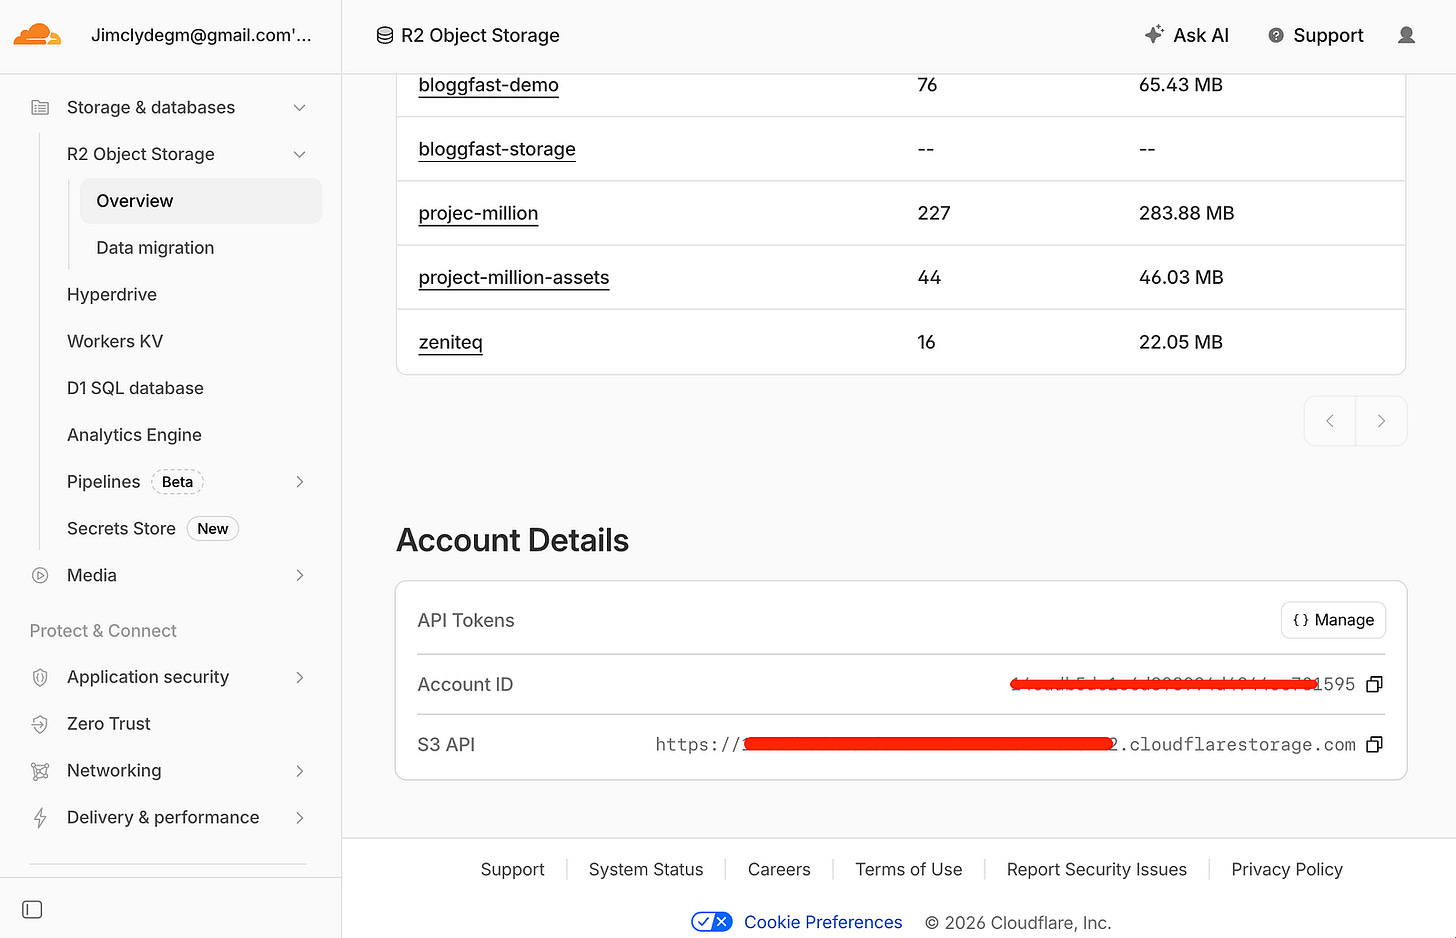Toggle the Cookie Preferences switch

pyautogui.click(x=711, y=921)
